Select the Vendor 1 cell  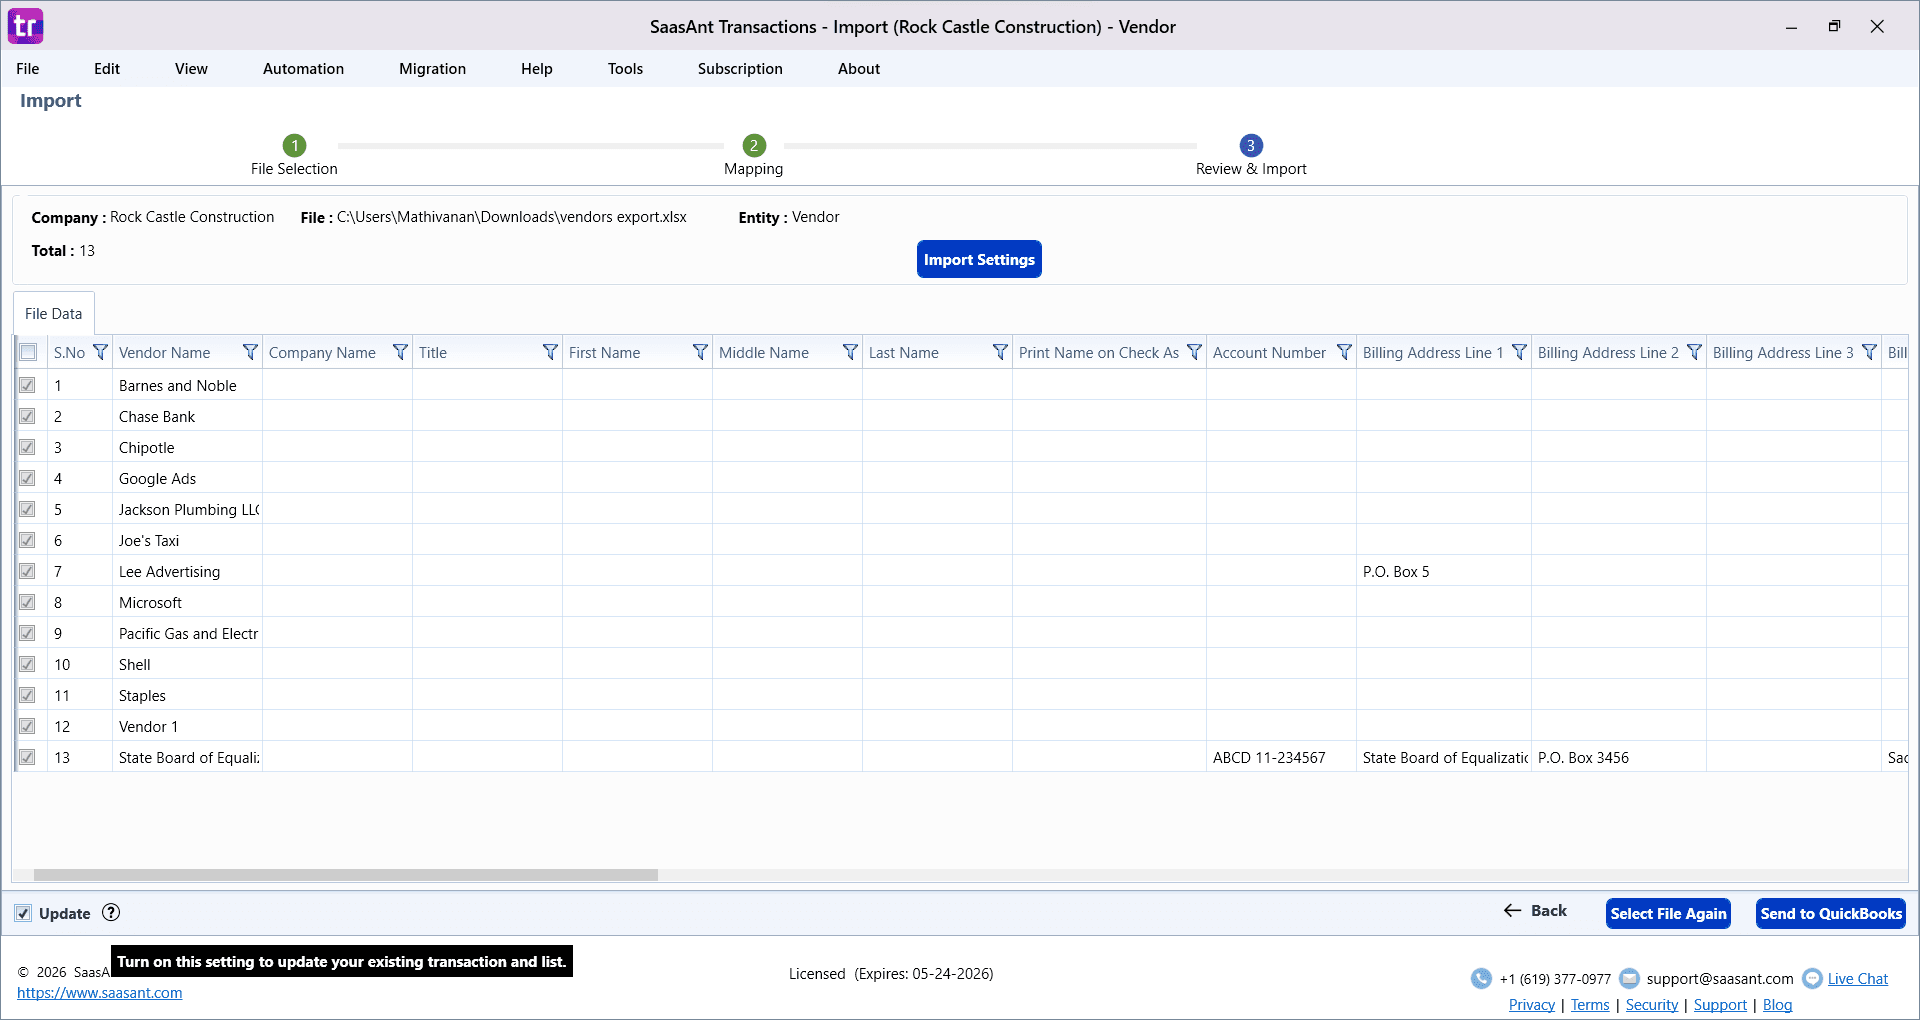[x=187, y=726]
